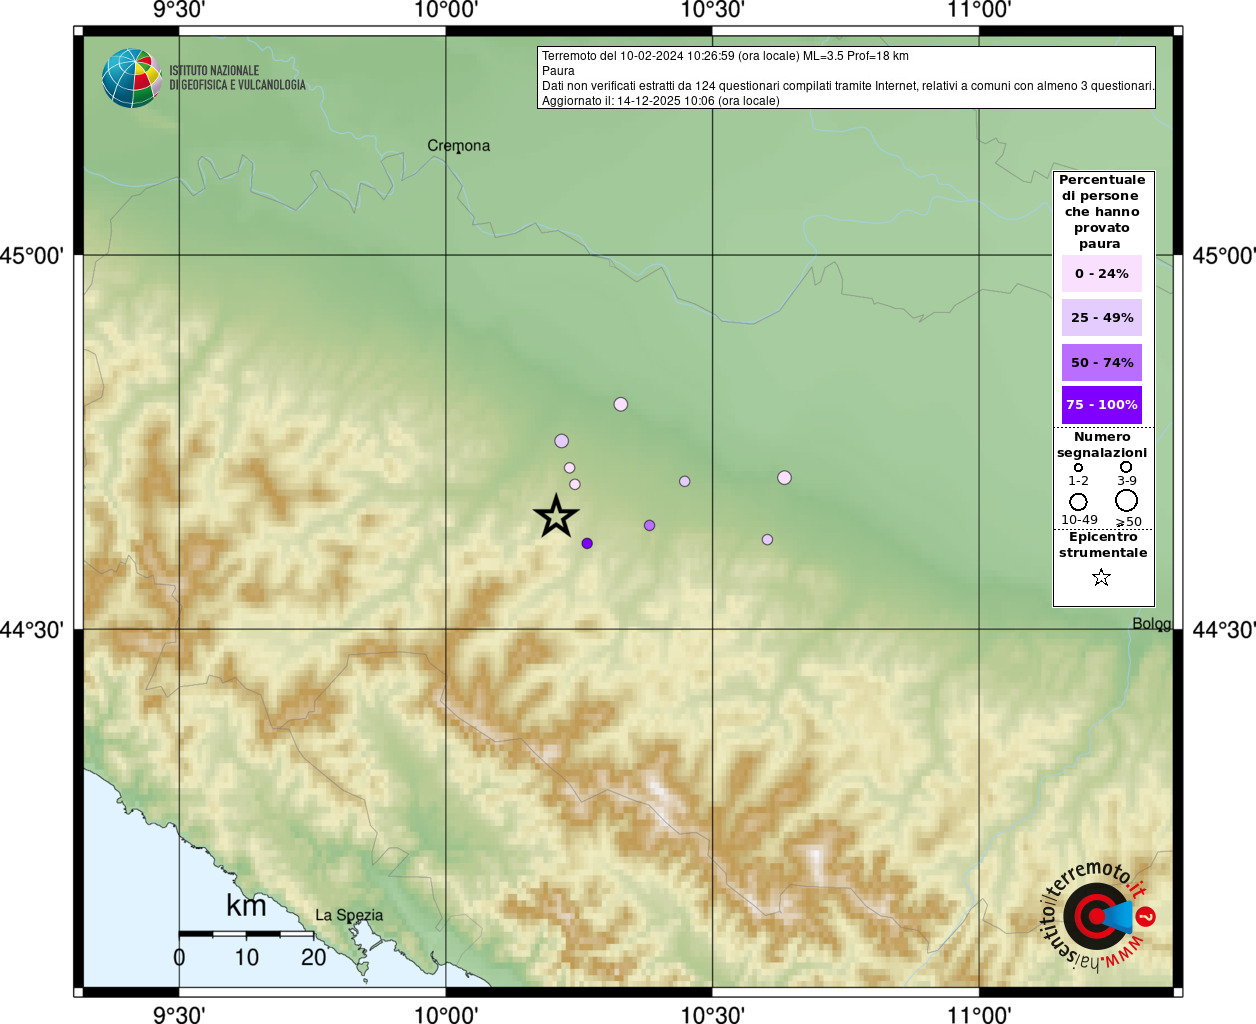The height and width of the screenshot is (1024, 1256).
Task: Click the 25 - 49% legend swatch
Action: tap(1102, 317)
